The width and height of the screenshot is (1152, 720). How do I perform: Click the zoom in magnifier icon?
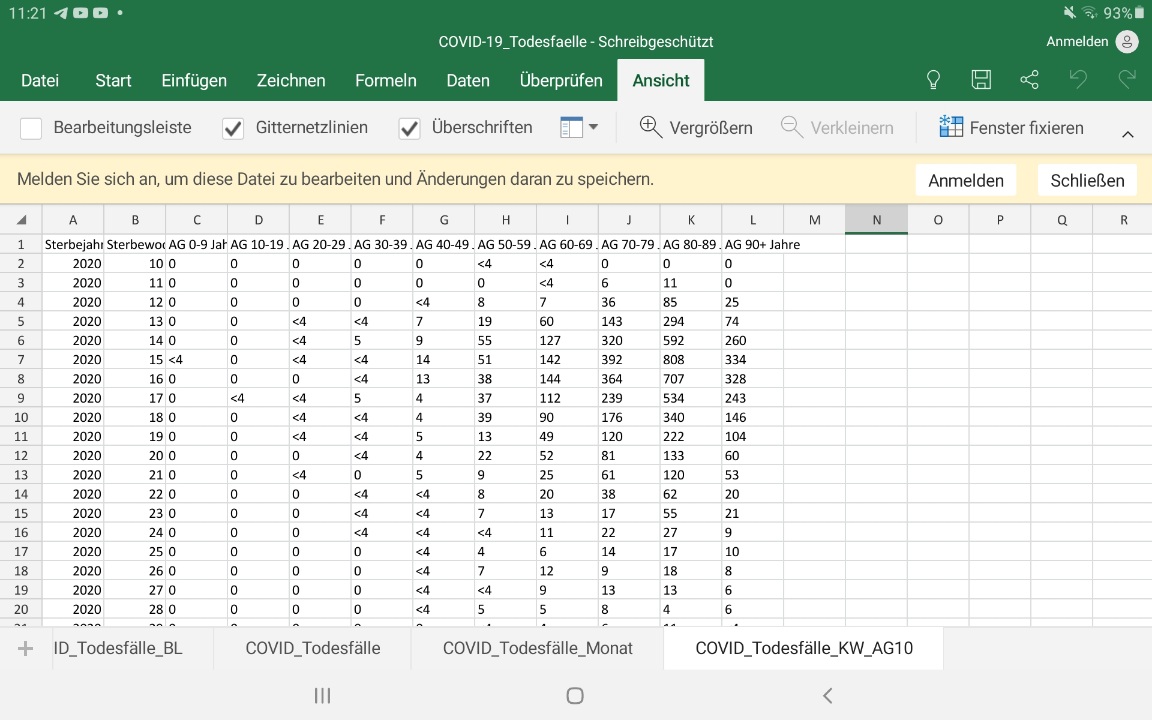(651, 127)
